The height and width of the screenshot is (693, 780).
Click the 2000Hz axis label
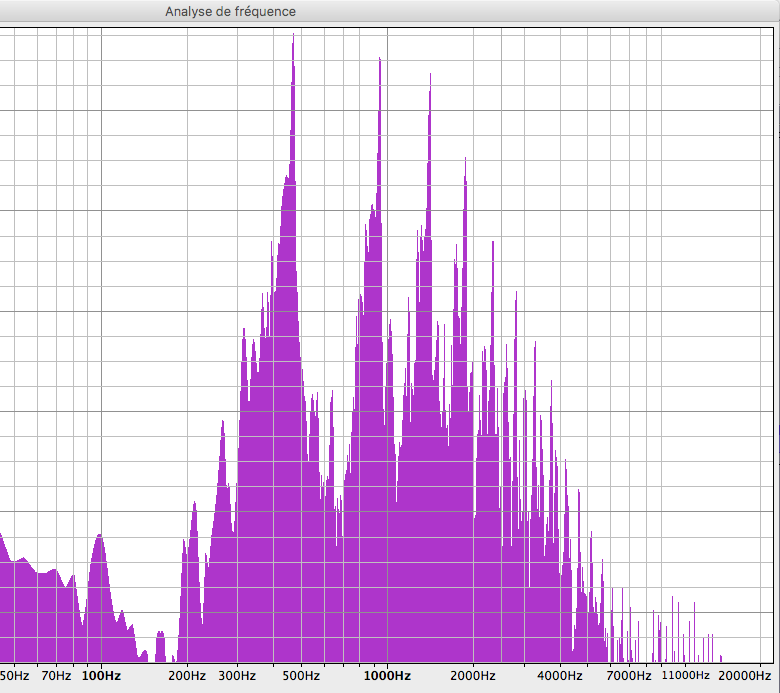pos(473,676)
